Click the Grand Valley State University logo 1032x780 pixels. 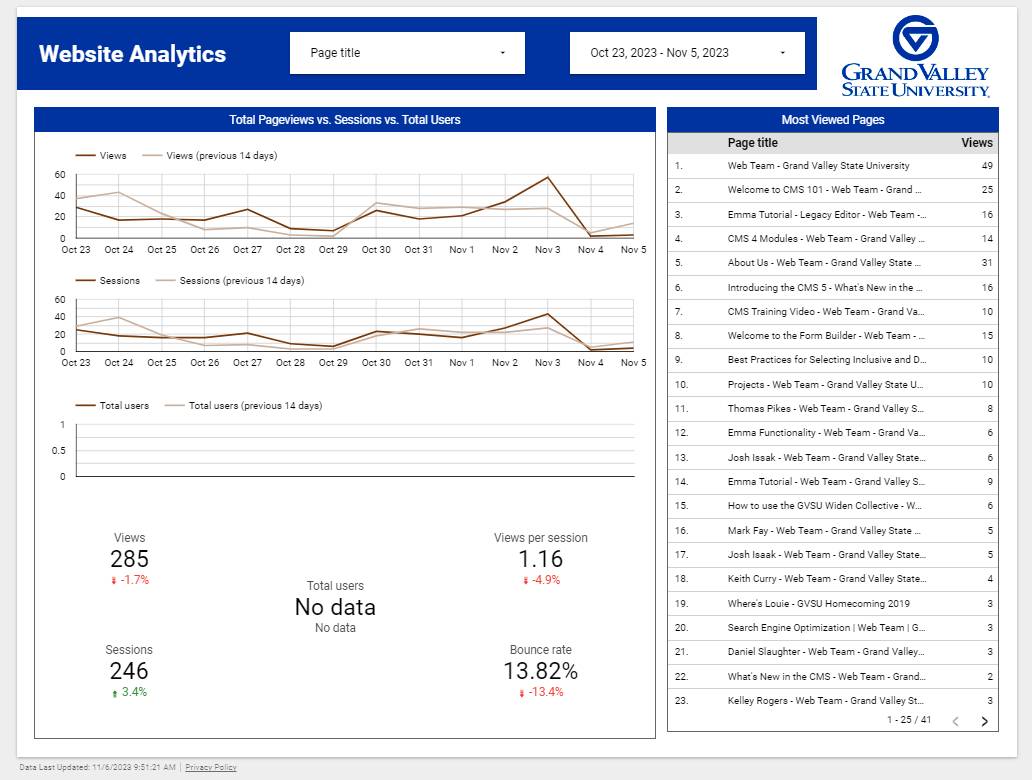click(x=915, y=56)
